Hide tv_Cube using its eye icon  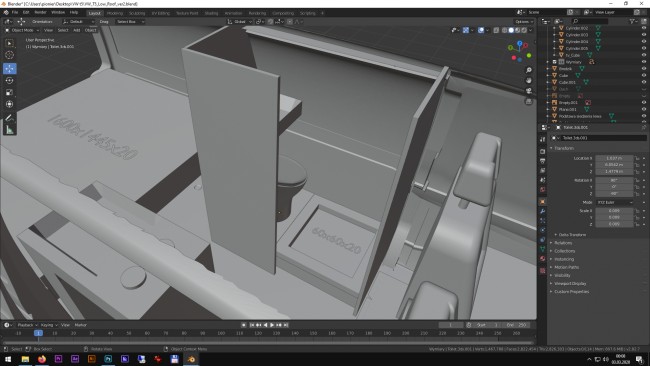click(x=644, y=55)
